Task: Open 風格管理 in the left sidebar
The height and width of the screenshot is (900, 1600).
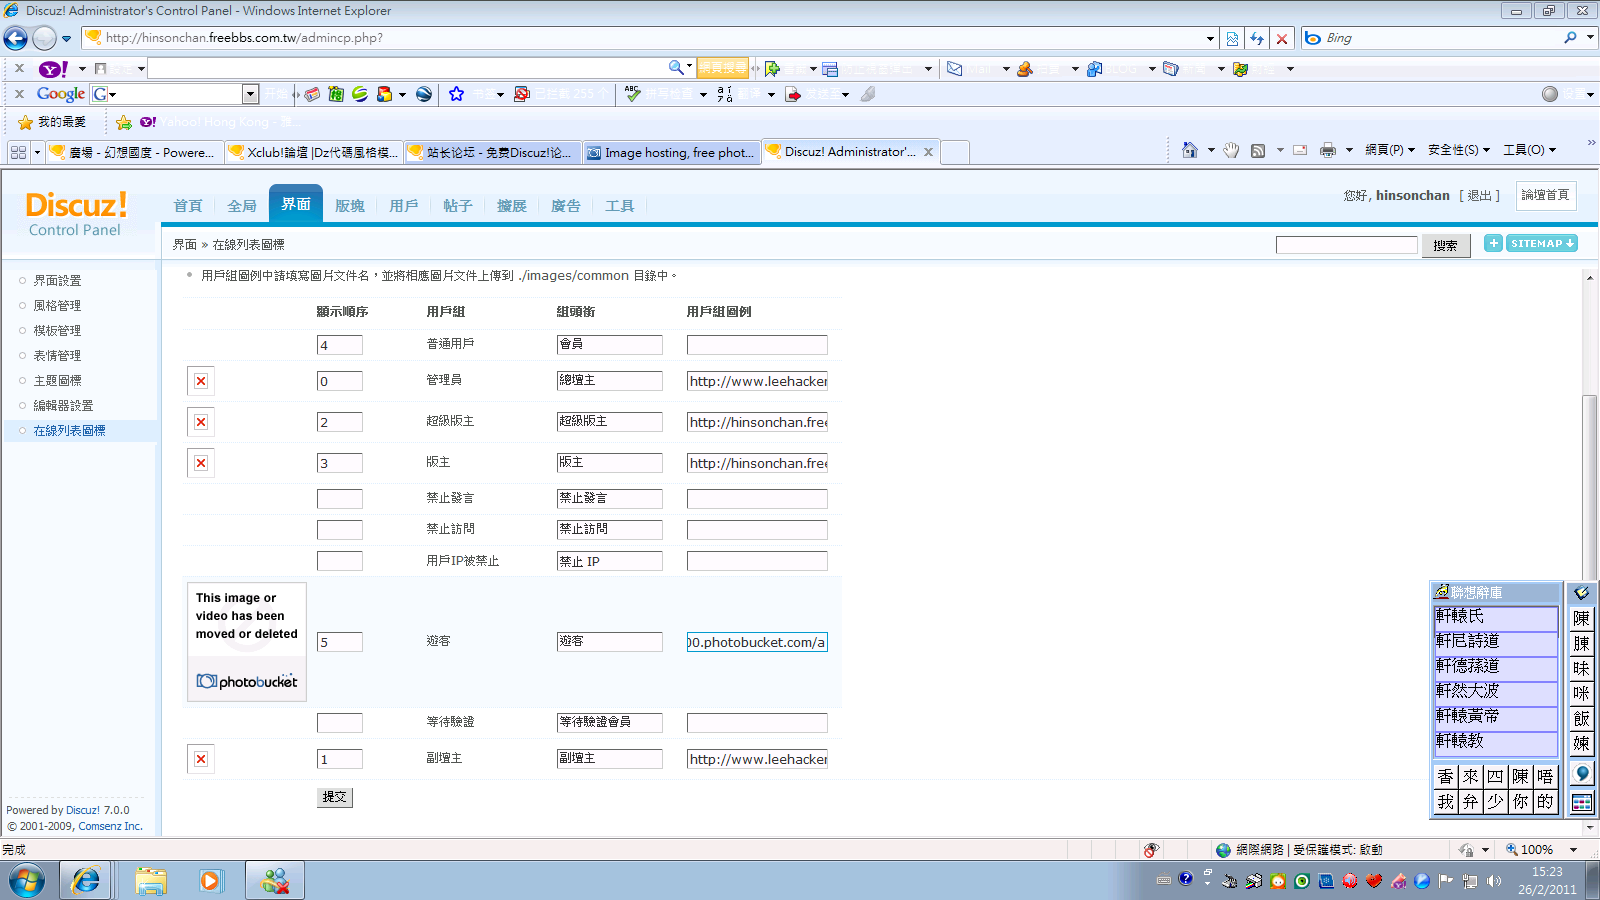Action: pyautogui.click(x=57, y=306)
